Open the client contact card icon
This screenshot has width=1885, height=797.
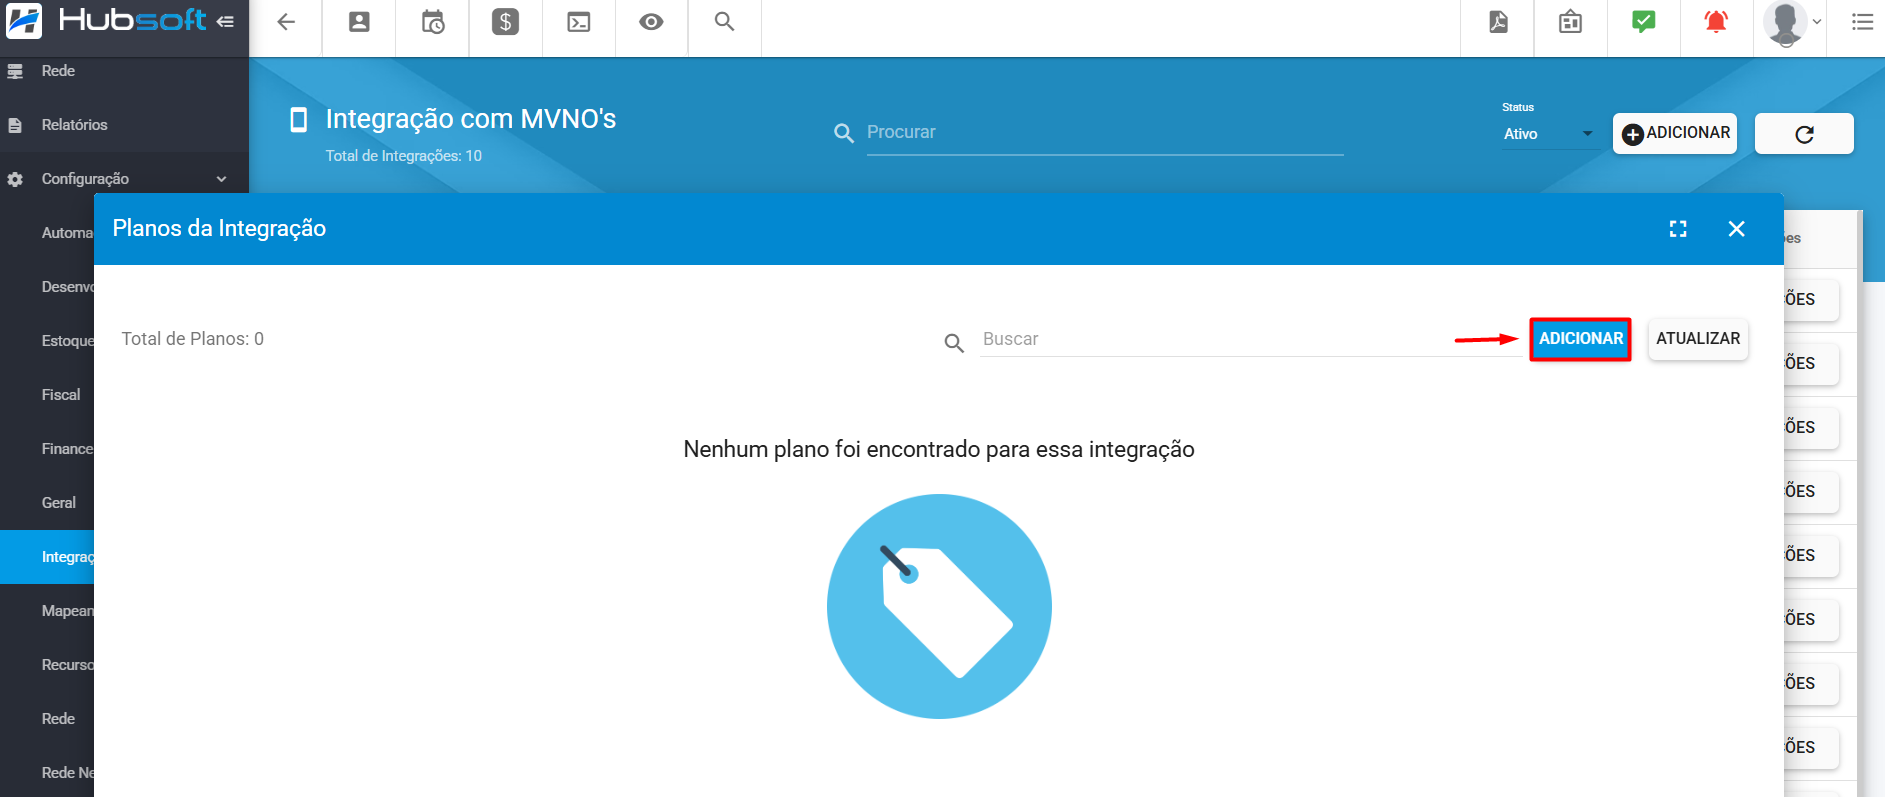pos(359,22)
